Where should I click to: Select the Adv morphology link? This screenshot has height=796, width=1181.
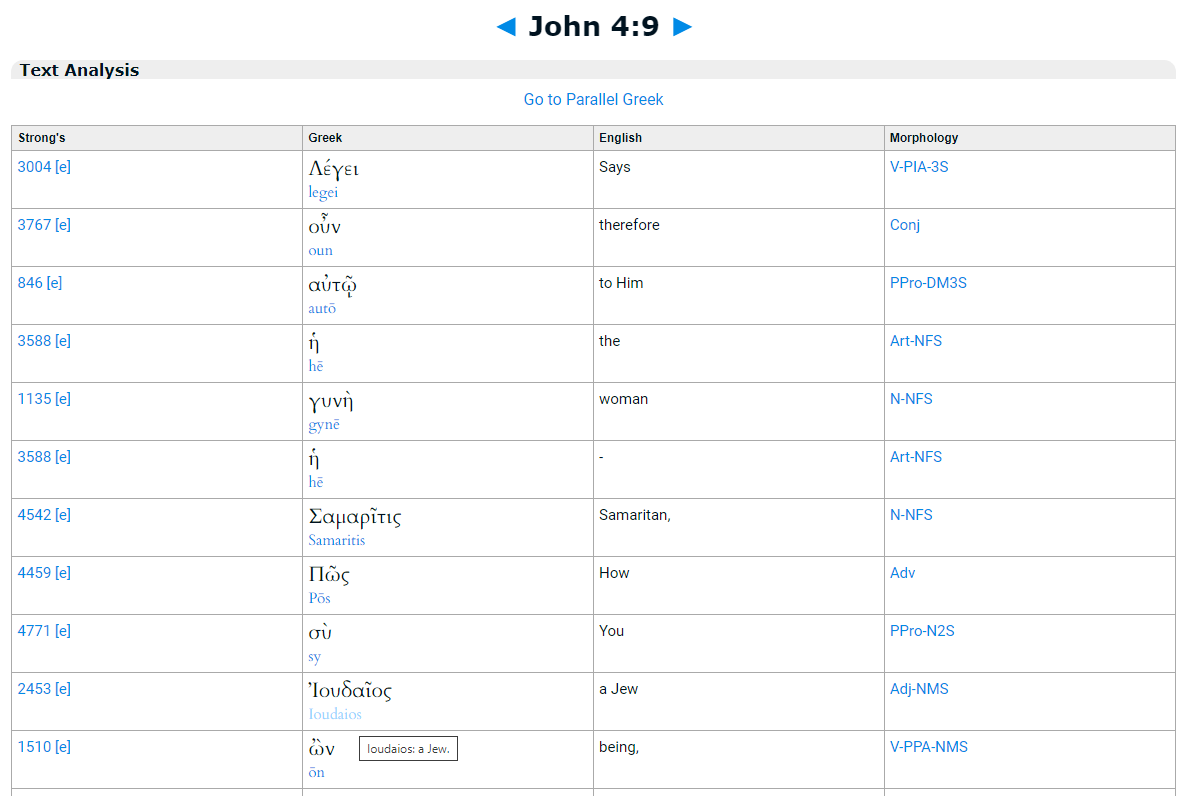tap(902, 573)
